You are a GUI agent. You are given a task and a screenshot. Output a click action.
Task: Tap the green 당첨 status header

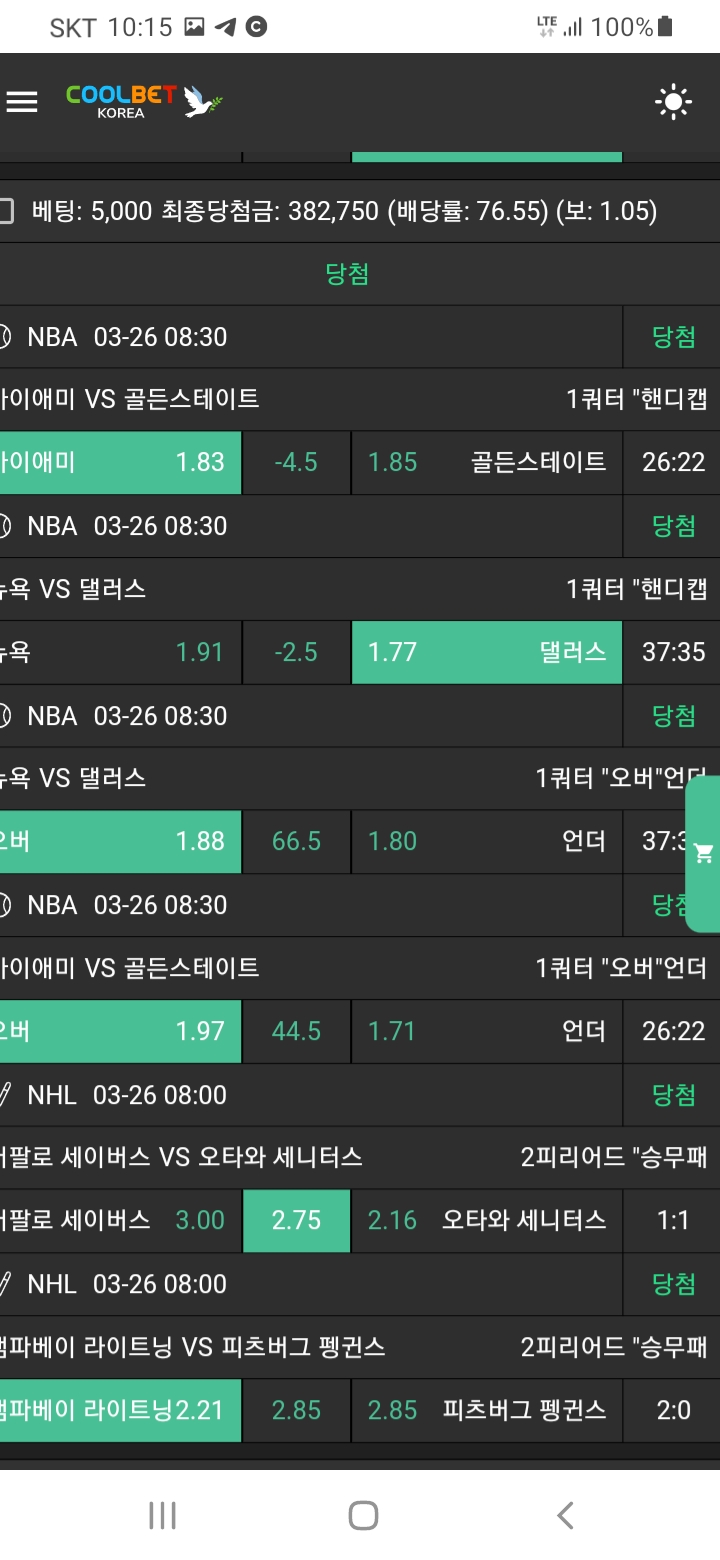(x=348, y=274)
